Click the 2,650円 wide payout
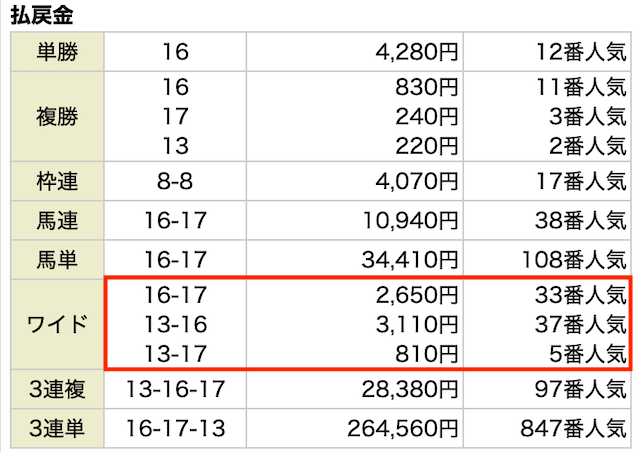The width and height of the screenshot is (640, 452). (417, 295)
